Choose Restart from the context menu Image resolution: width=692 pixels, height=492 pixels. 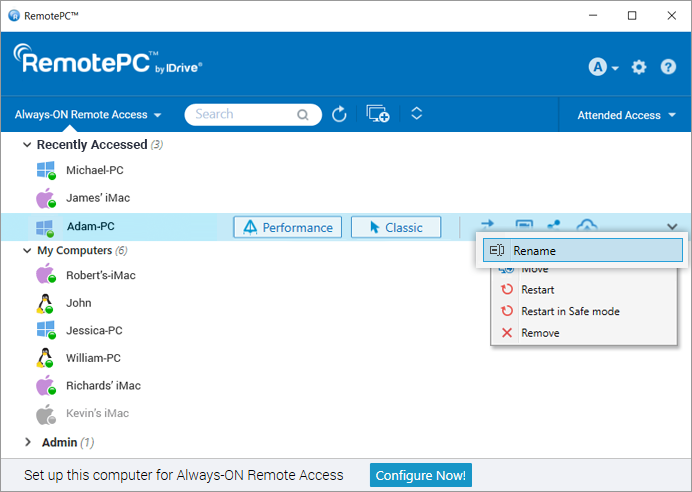point(583,289)
